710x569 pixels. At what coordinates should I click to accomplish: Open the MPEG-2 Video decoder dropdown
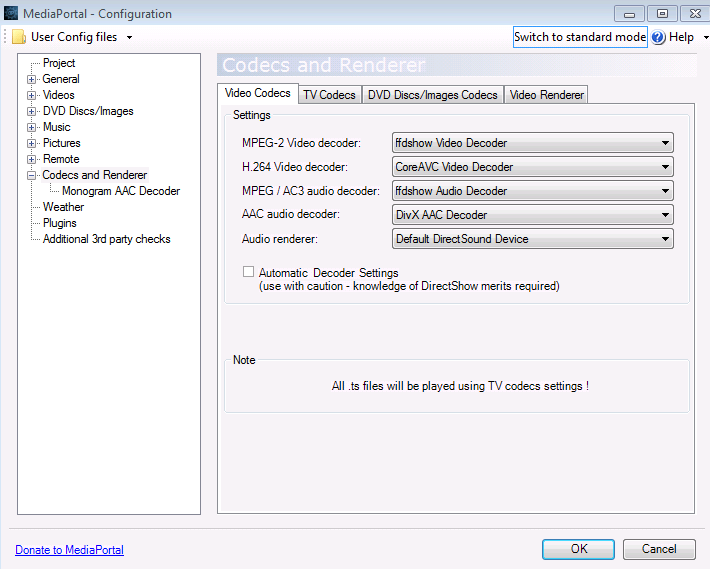(x=532, y=143)
